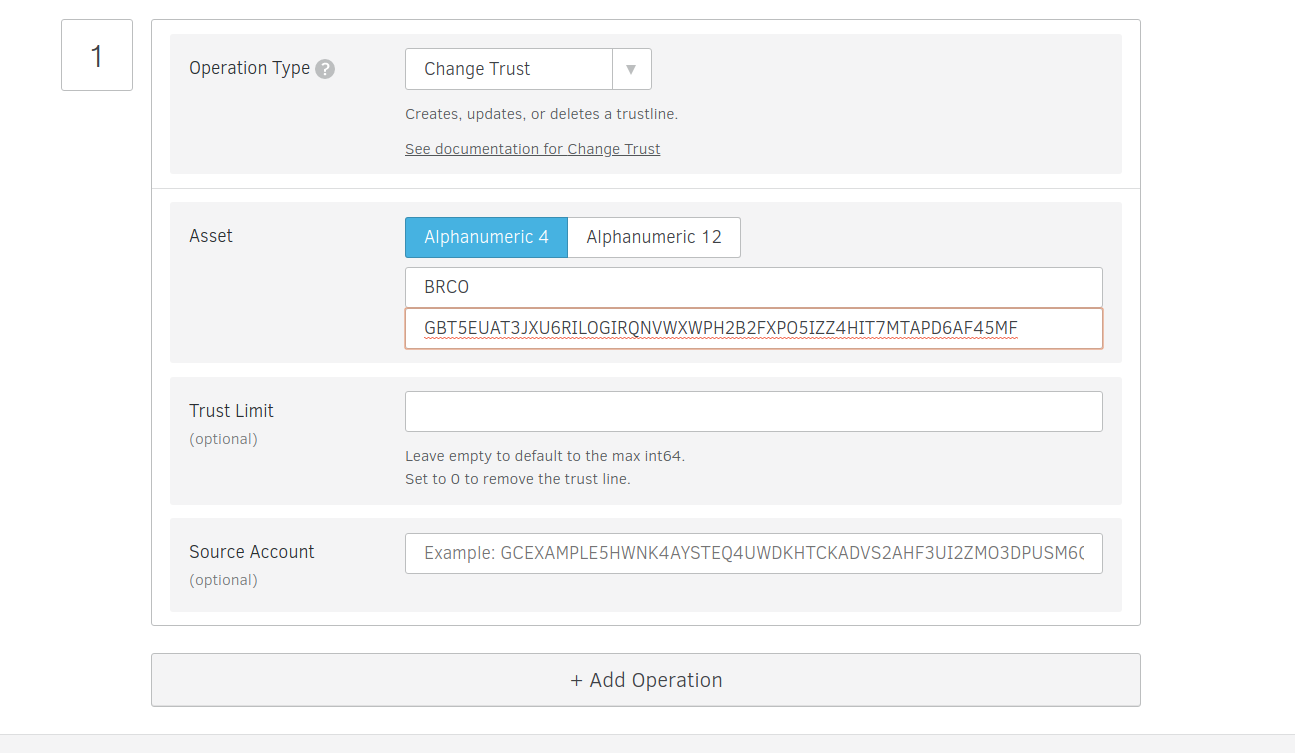Click the trustline description text
This screenshot has width=1295, height=753.
[540, 113]
